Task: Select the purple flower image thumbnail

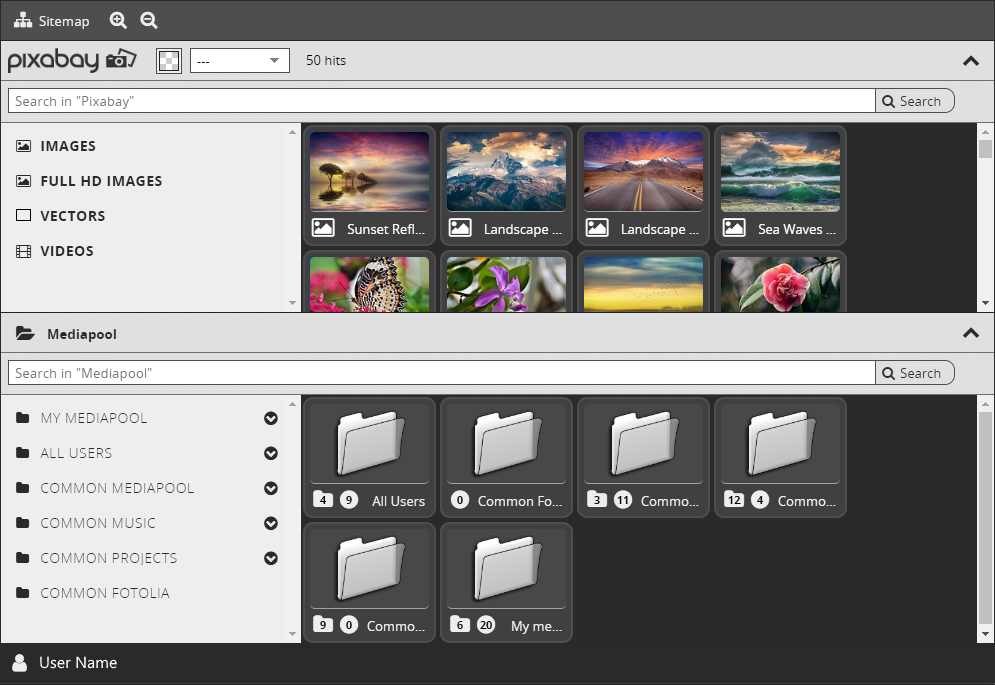Action: click(506, 284)
